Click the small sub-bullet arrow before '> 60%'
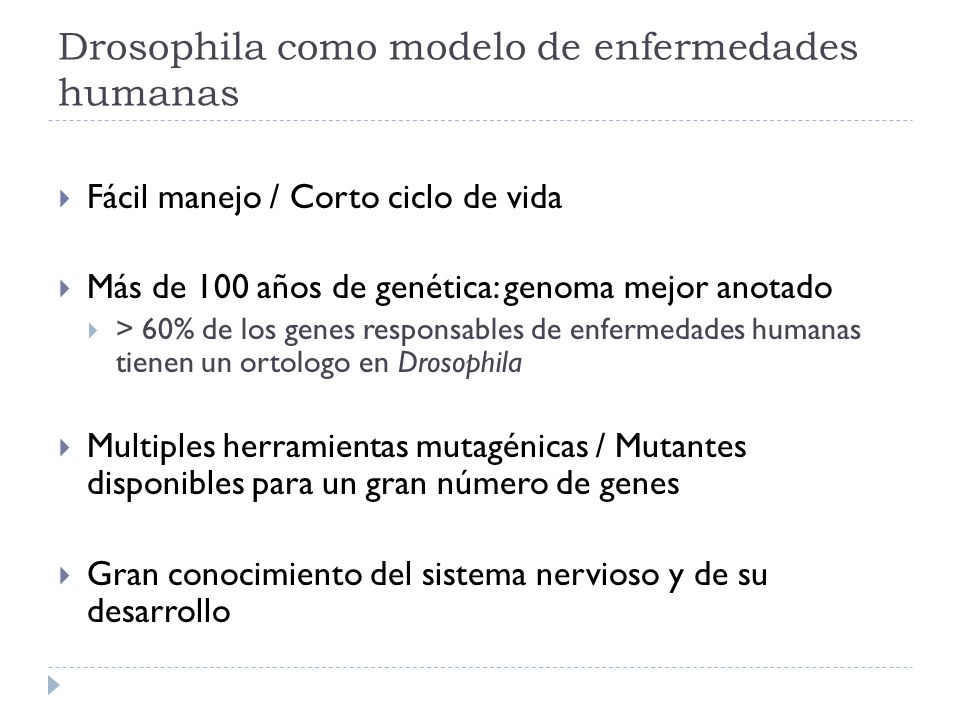Screen dimensions: 960x720 (92, 331)
